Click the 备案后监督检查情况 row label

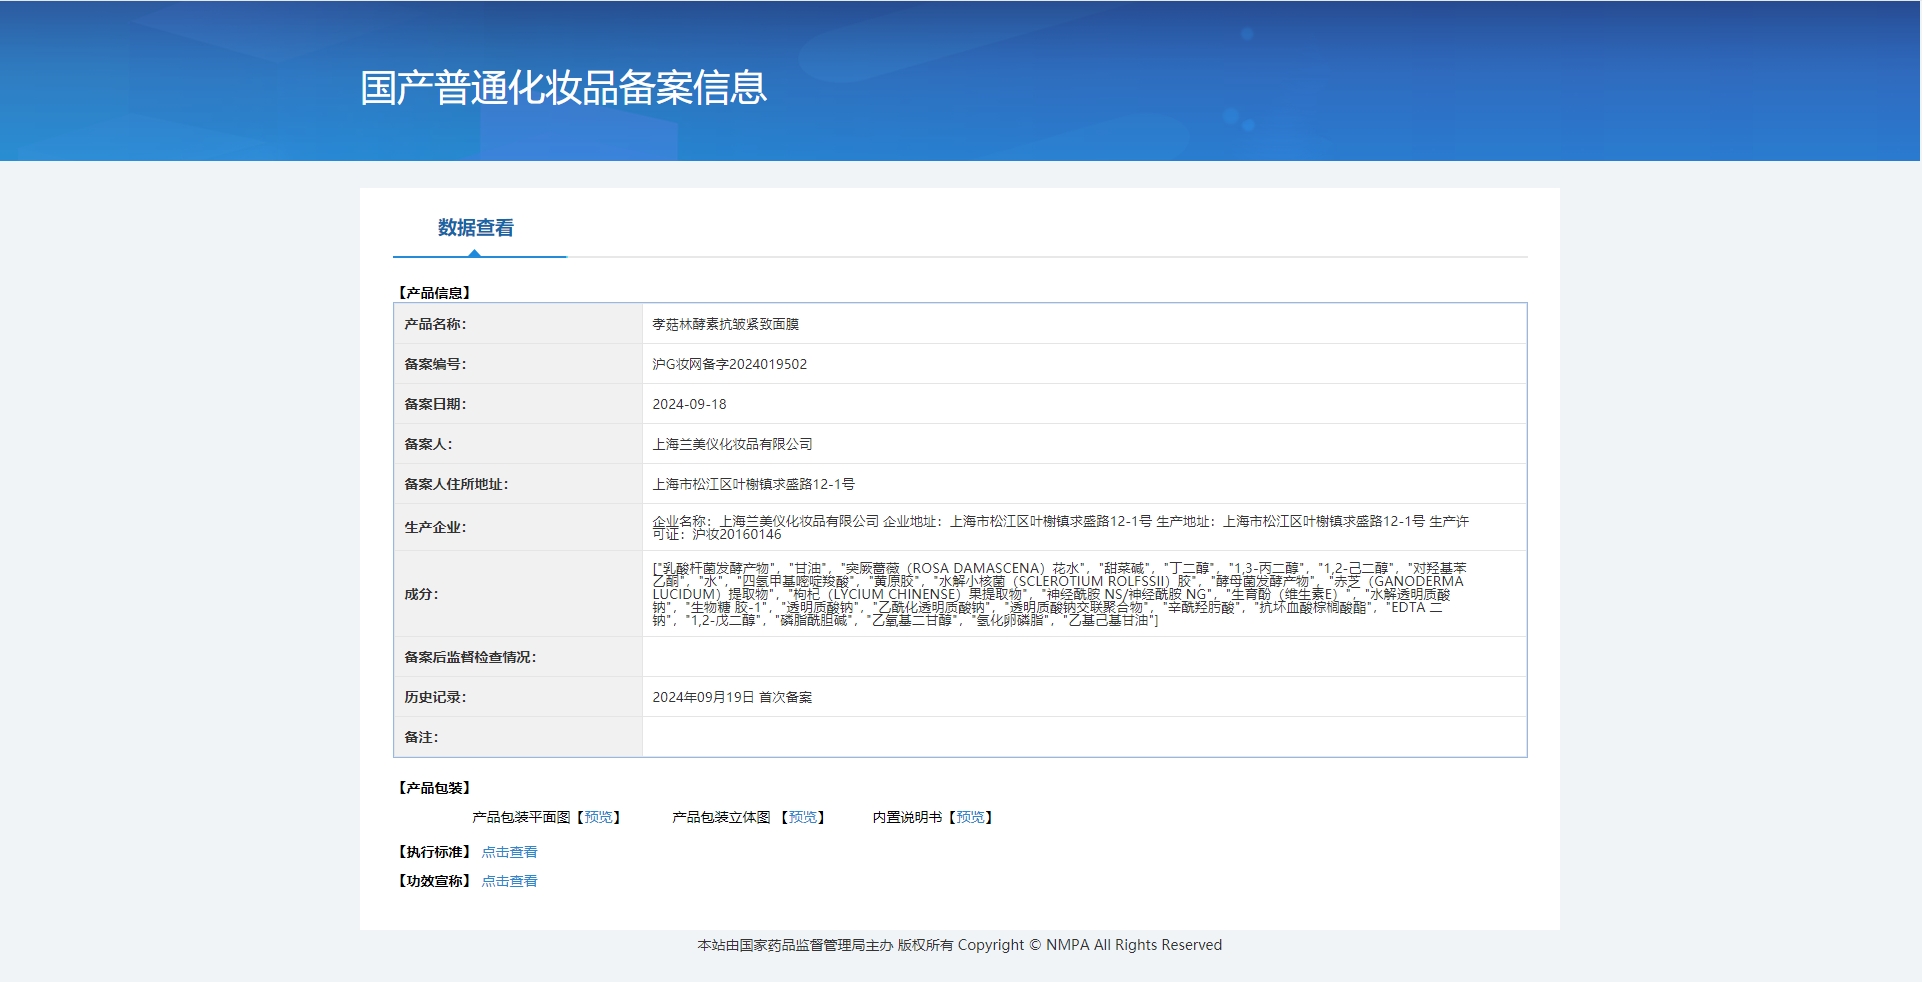[470, 657]
